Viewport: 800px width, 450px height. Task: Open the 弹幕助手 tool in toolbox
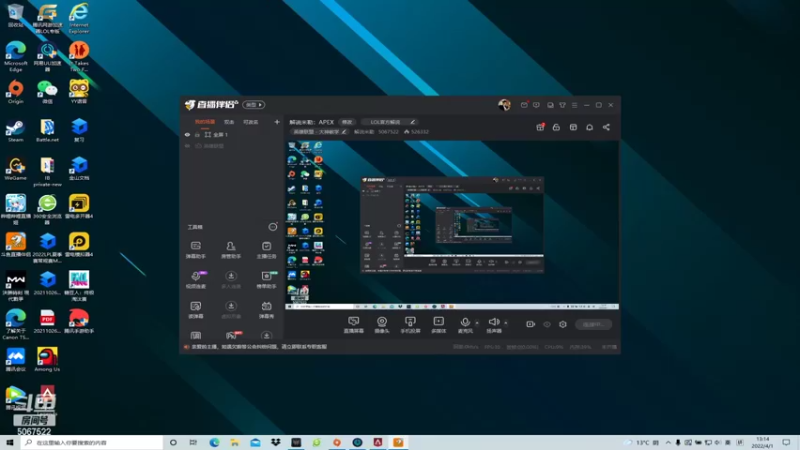coord(195,249)
